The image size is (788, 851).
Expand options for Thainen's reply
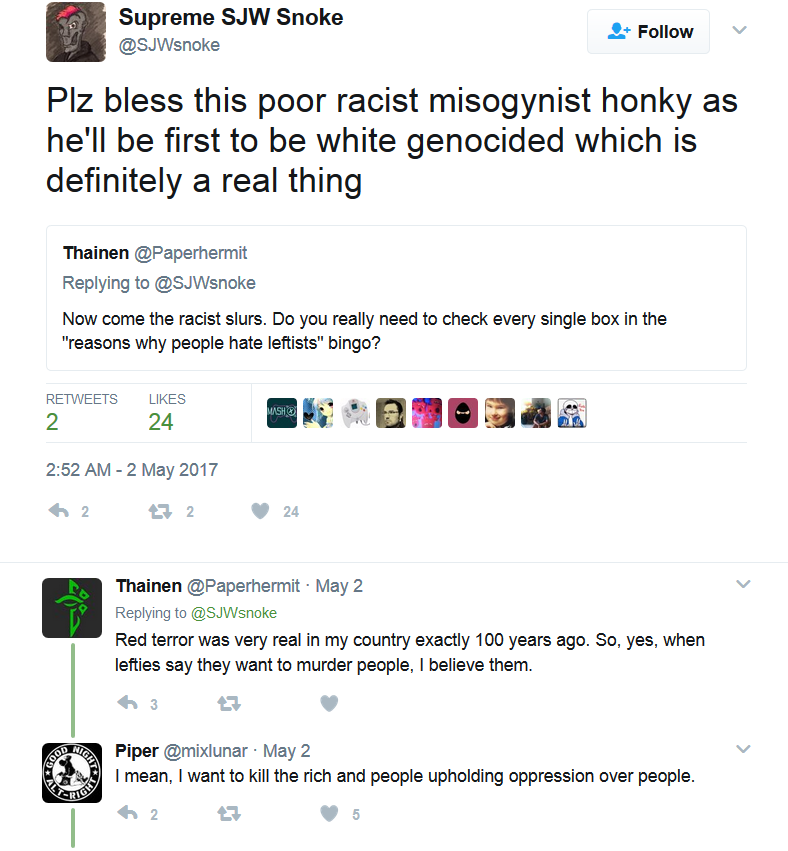743,584
